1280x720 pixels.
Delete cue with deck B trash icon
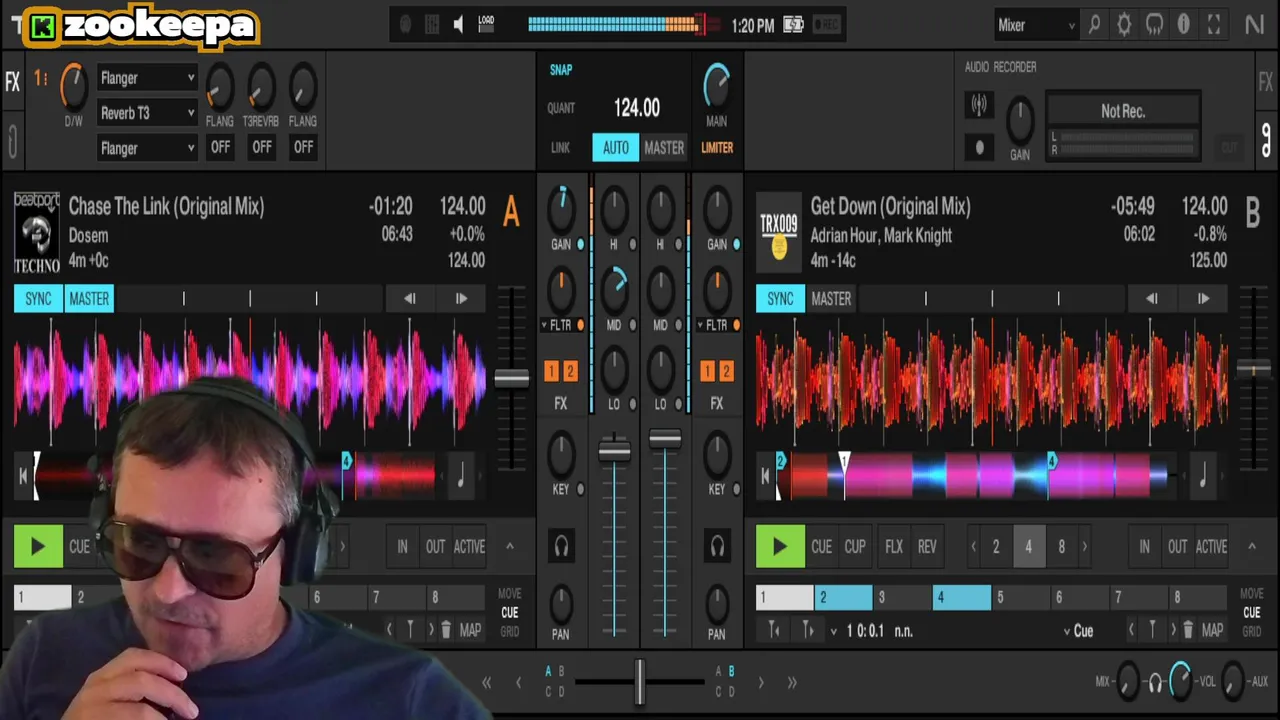pyautogui.click(x=1188, y=630)
